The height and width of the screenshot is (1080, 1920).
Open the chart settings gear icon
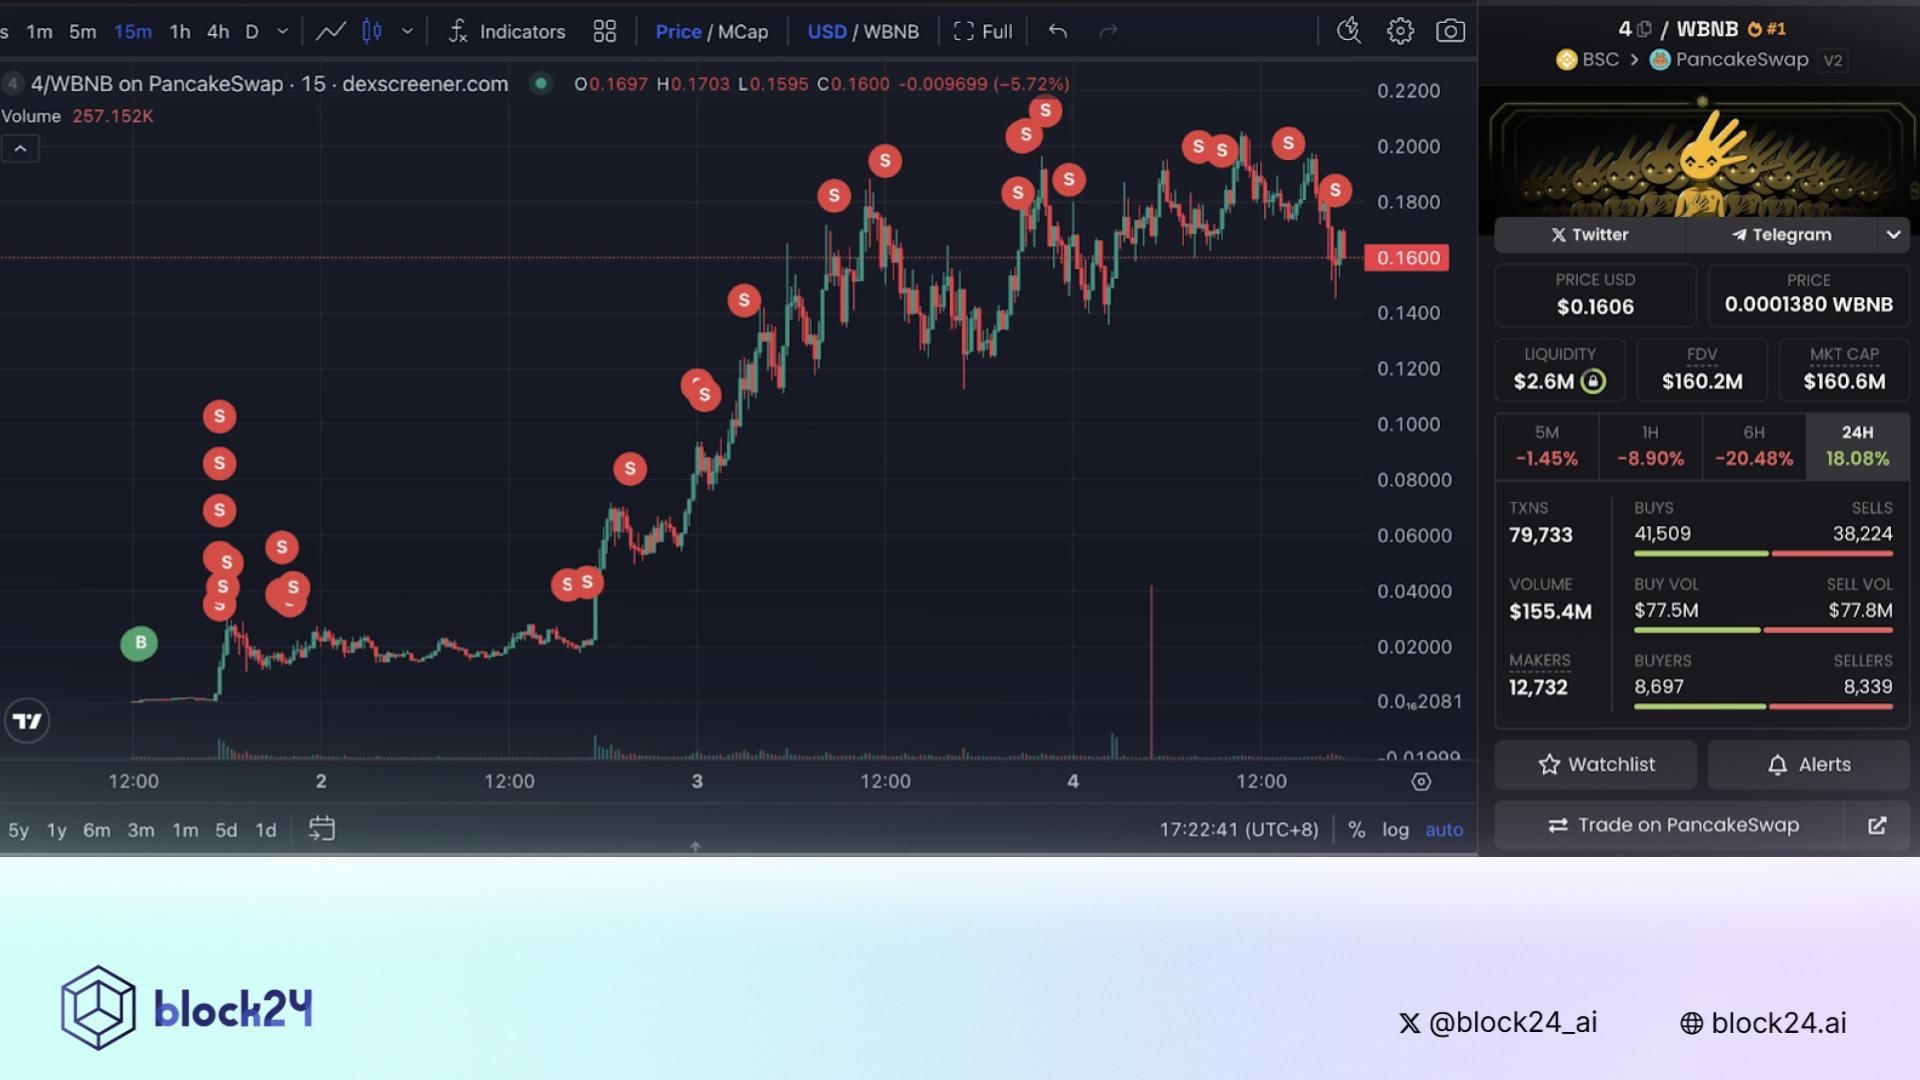point(1400,31)
